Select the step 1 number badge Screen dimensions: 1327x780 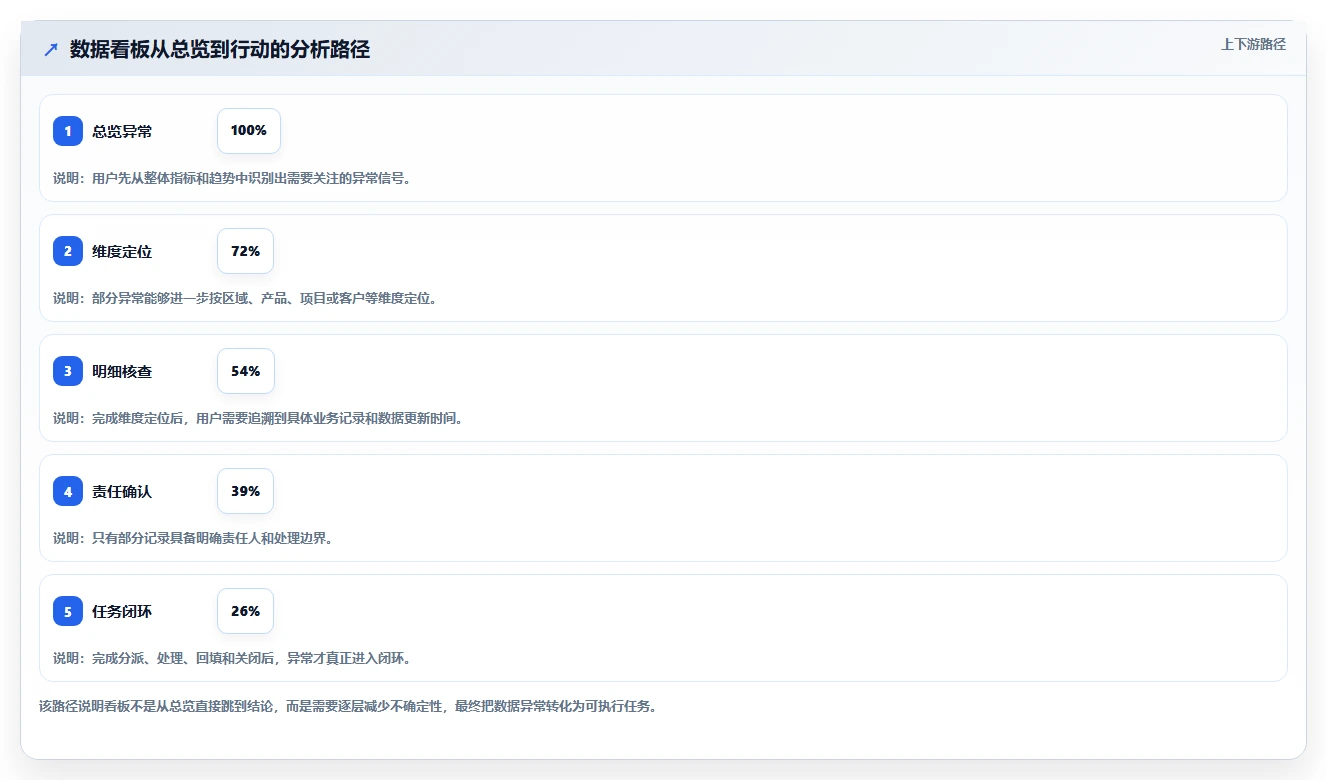(68, 131)
